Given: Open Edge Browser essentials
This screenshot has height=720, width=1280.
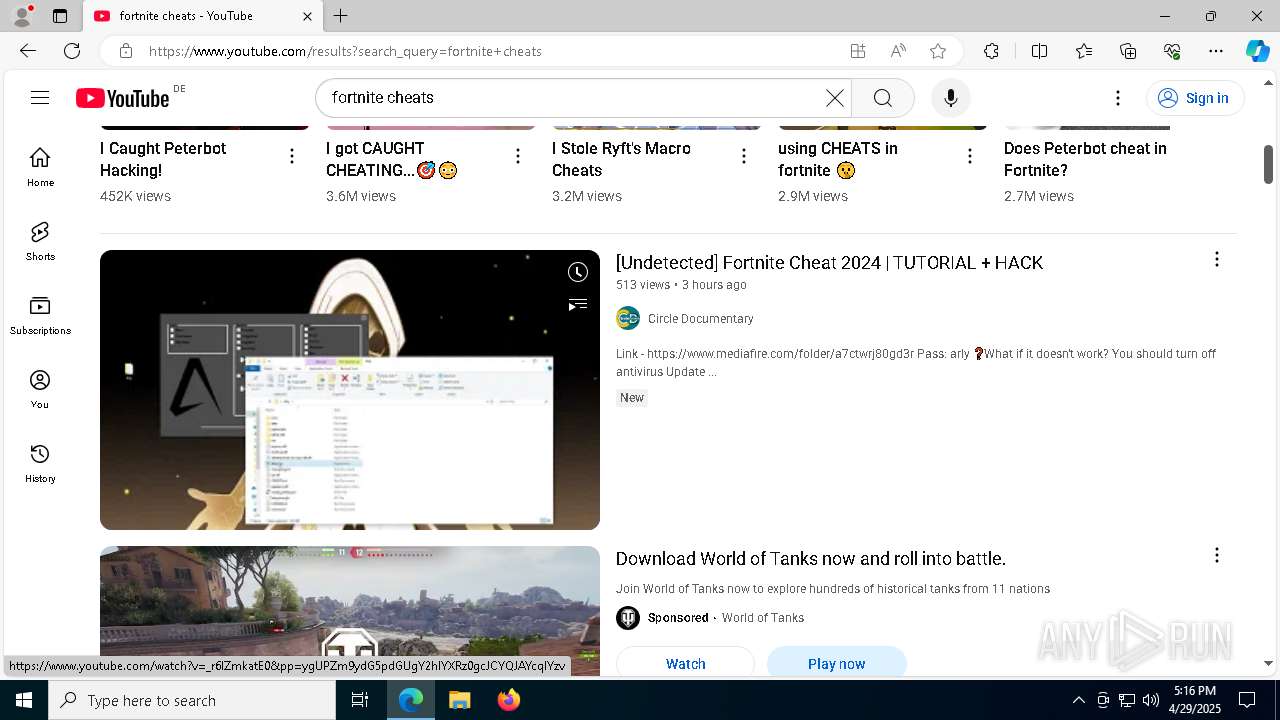Looking at the screenshot, I should pyautogui.click(x=1172, y=51).
